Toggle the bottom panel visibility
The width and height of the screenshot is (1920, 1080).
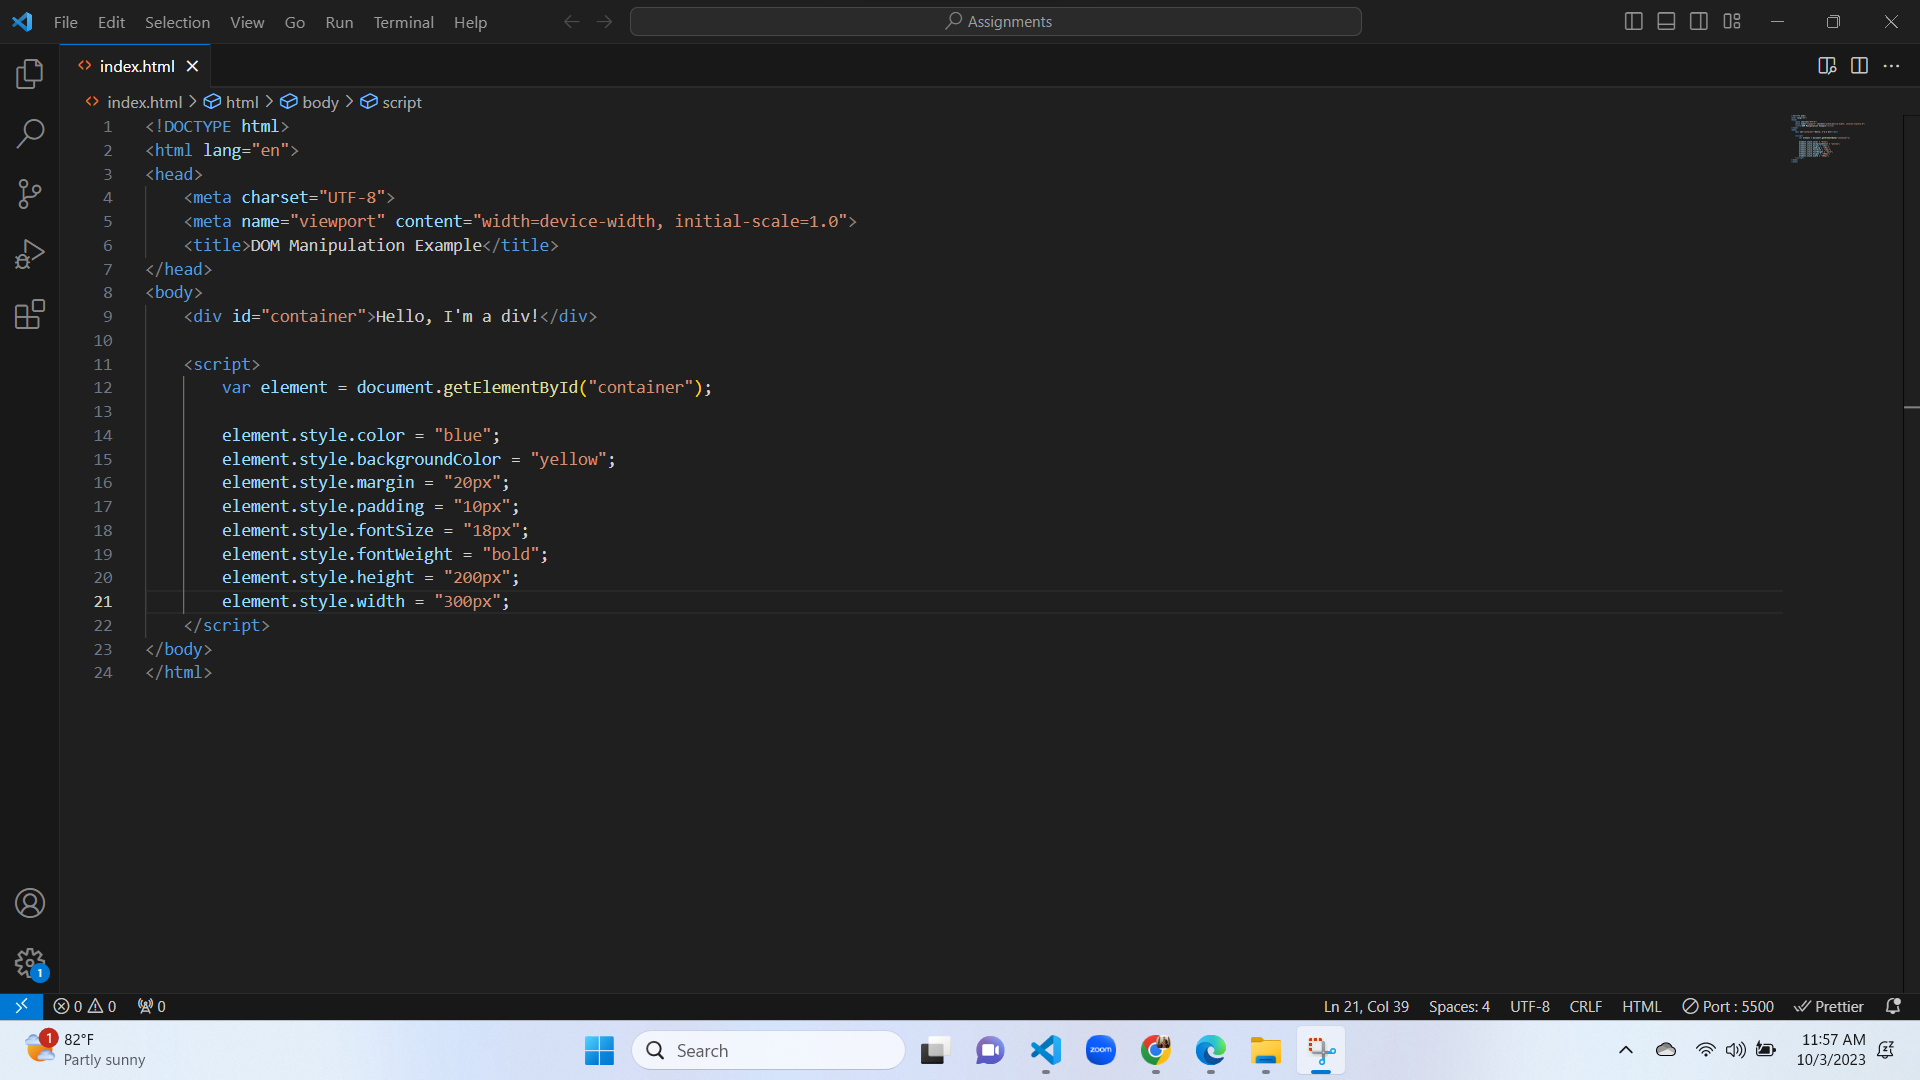tap(1666, 20)
